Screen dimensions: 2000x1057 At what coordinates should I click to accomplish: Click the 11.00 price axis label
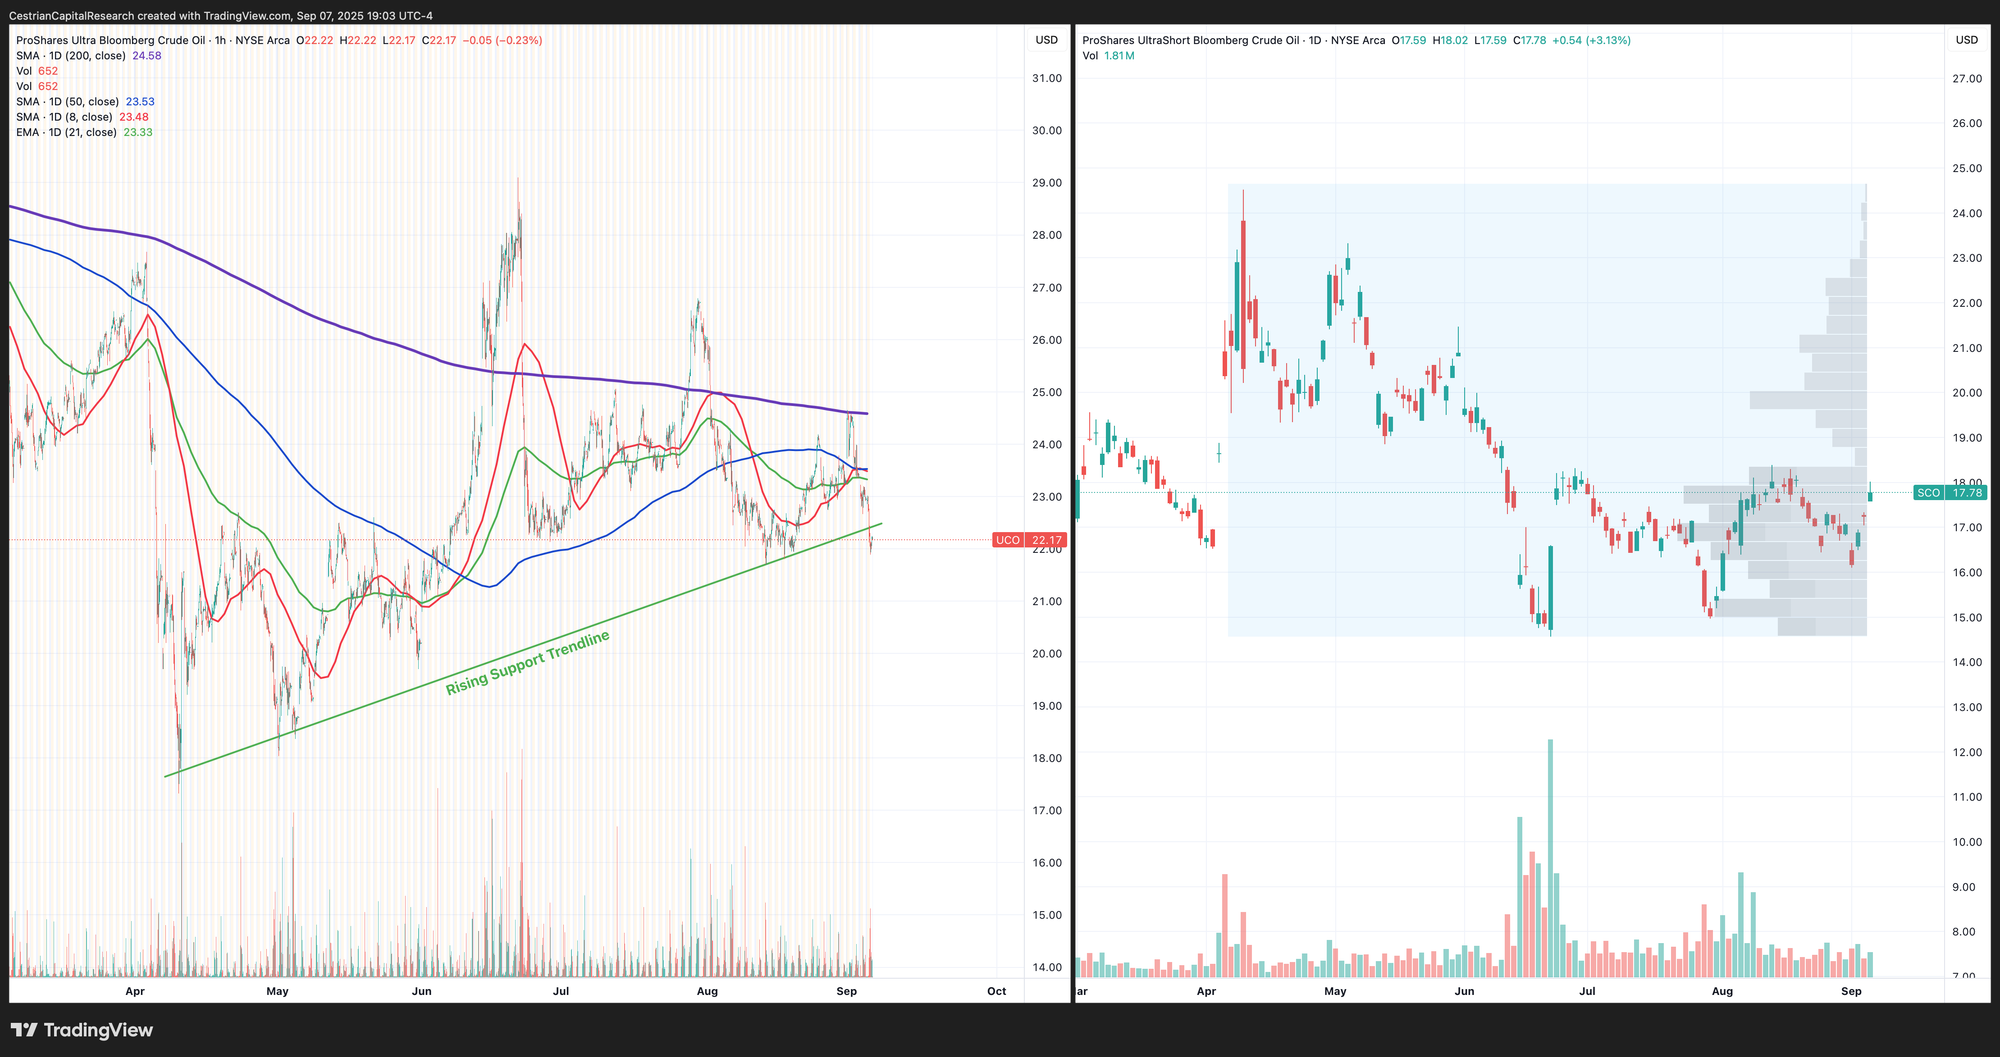coord(1967,797)
